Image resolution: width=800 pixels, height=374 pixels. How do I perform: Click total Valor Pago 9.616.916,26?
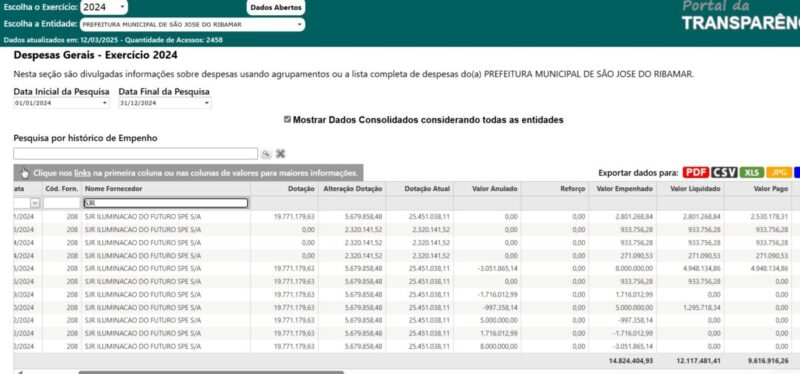click(x=768, y=361)
